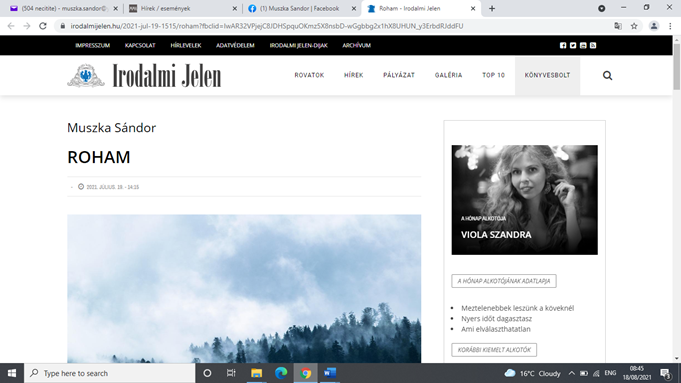
Task: Open the A HÓNAP ALKOTÓJÁNAK ADATLAPJA button
Action: click(504, 281)
